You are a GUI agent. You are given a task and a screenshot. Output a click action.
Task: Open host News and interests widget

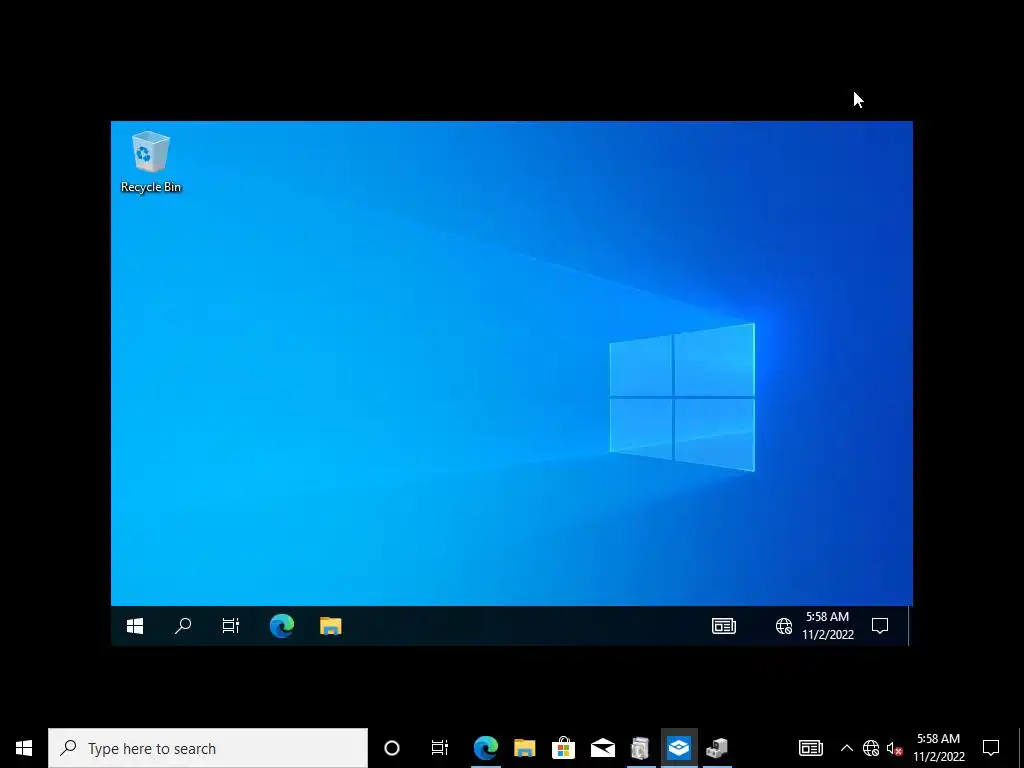pyautogui.click(x=810, y=748)
